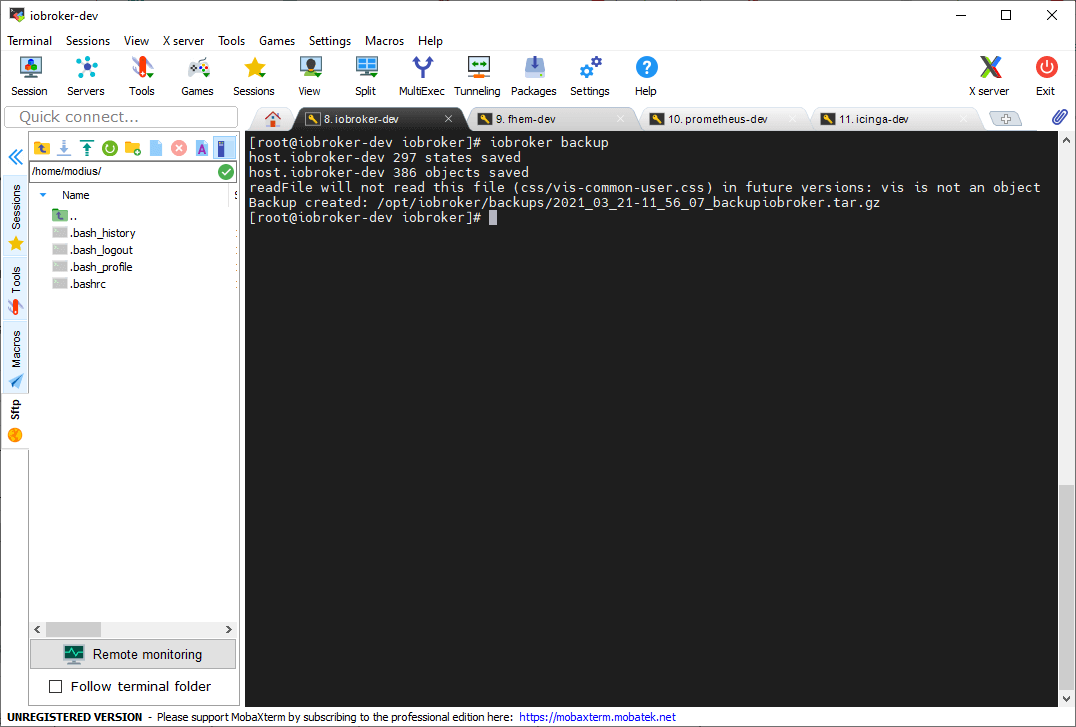This screenshot has width=1076, height=727.
Task: Click the /home/modius/ path field
Action: (x=124, y=172)
